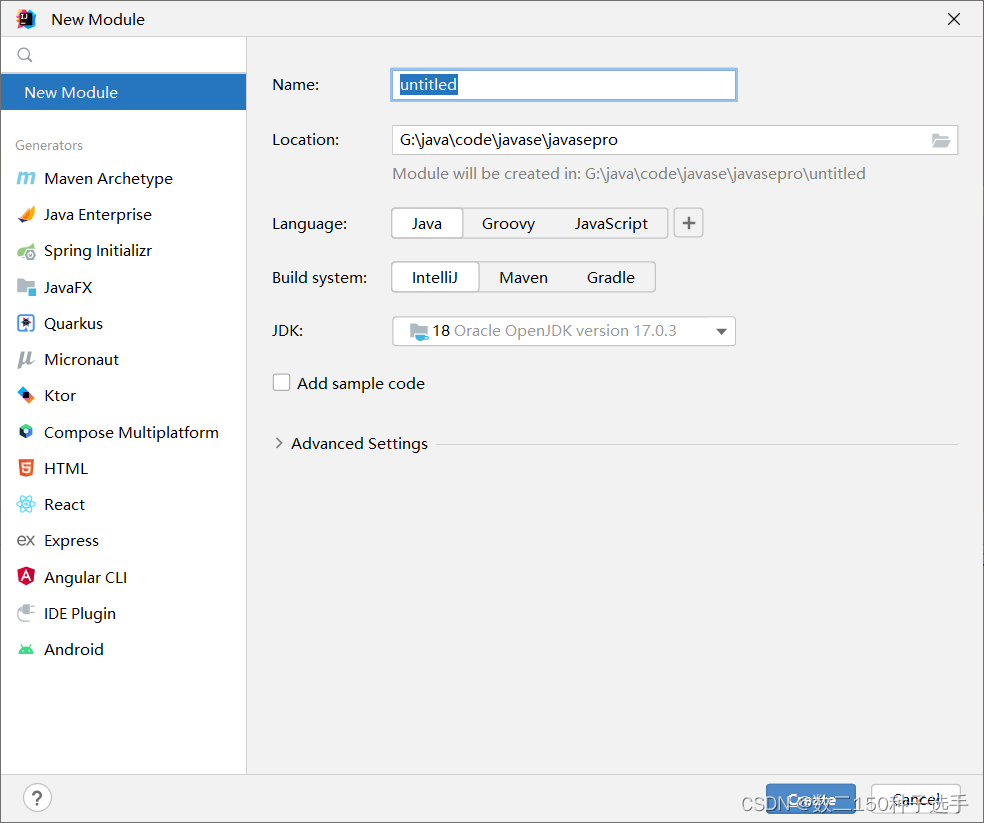Select Java as the language

click(x=427, y=223)
